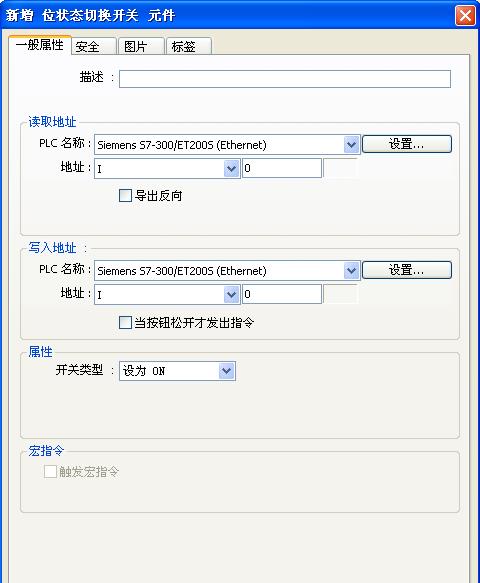
Task: Click the 读取地址 address number field
Action: click(x=282, y=168)
